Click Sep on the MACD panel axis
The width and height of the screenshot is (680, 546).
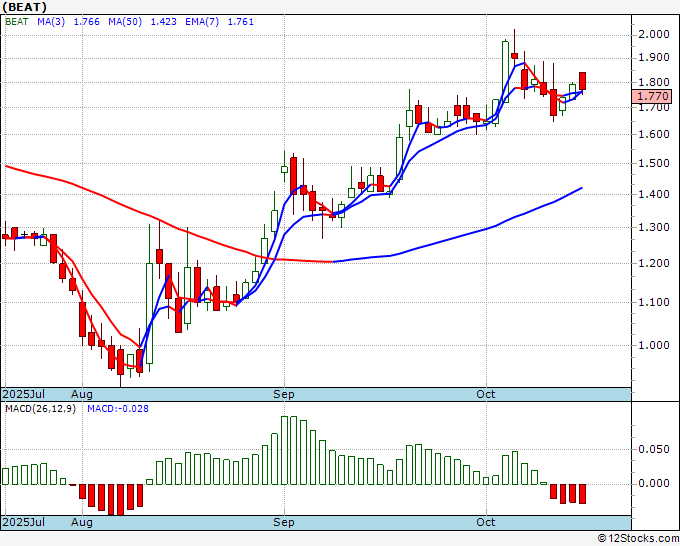[x=284, y=522]
